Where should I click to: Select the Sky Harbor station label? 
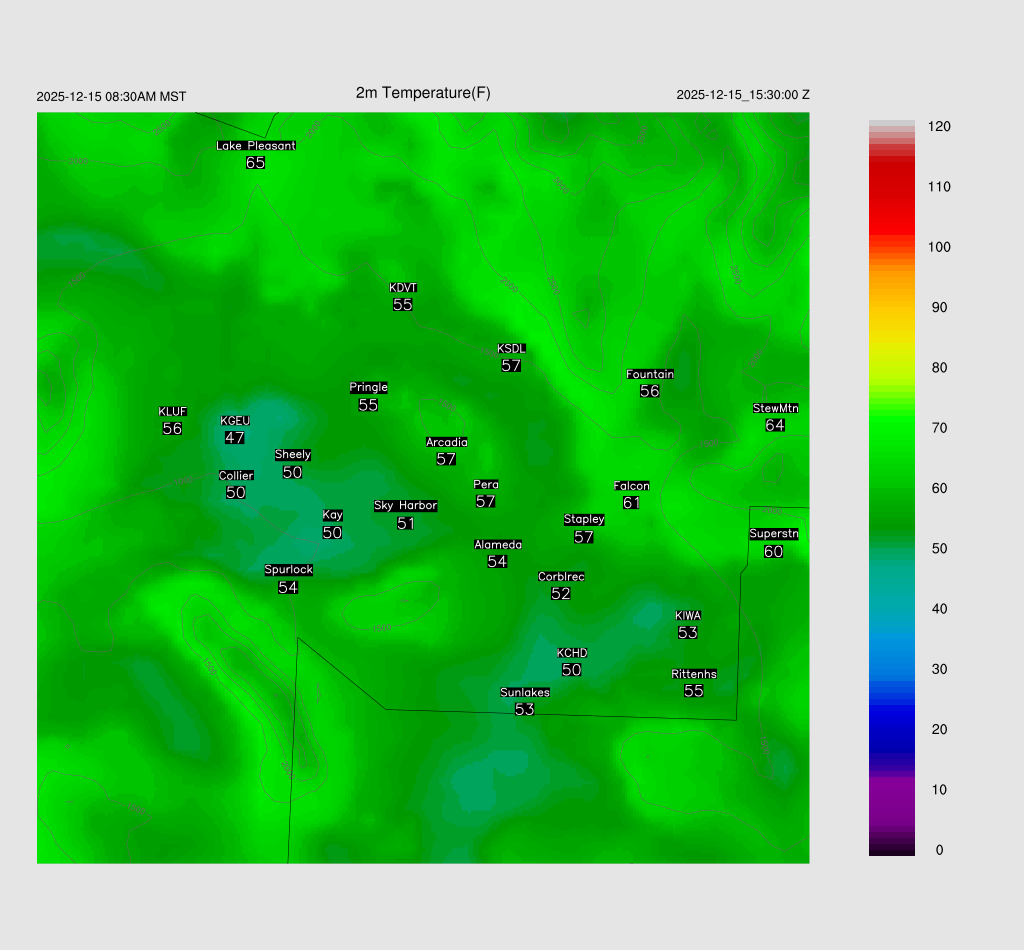coord(405,506)
